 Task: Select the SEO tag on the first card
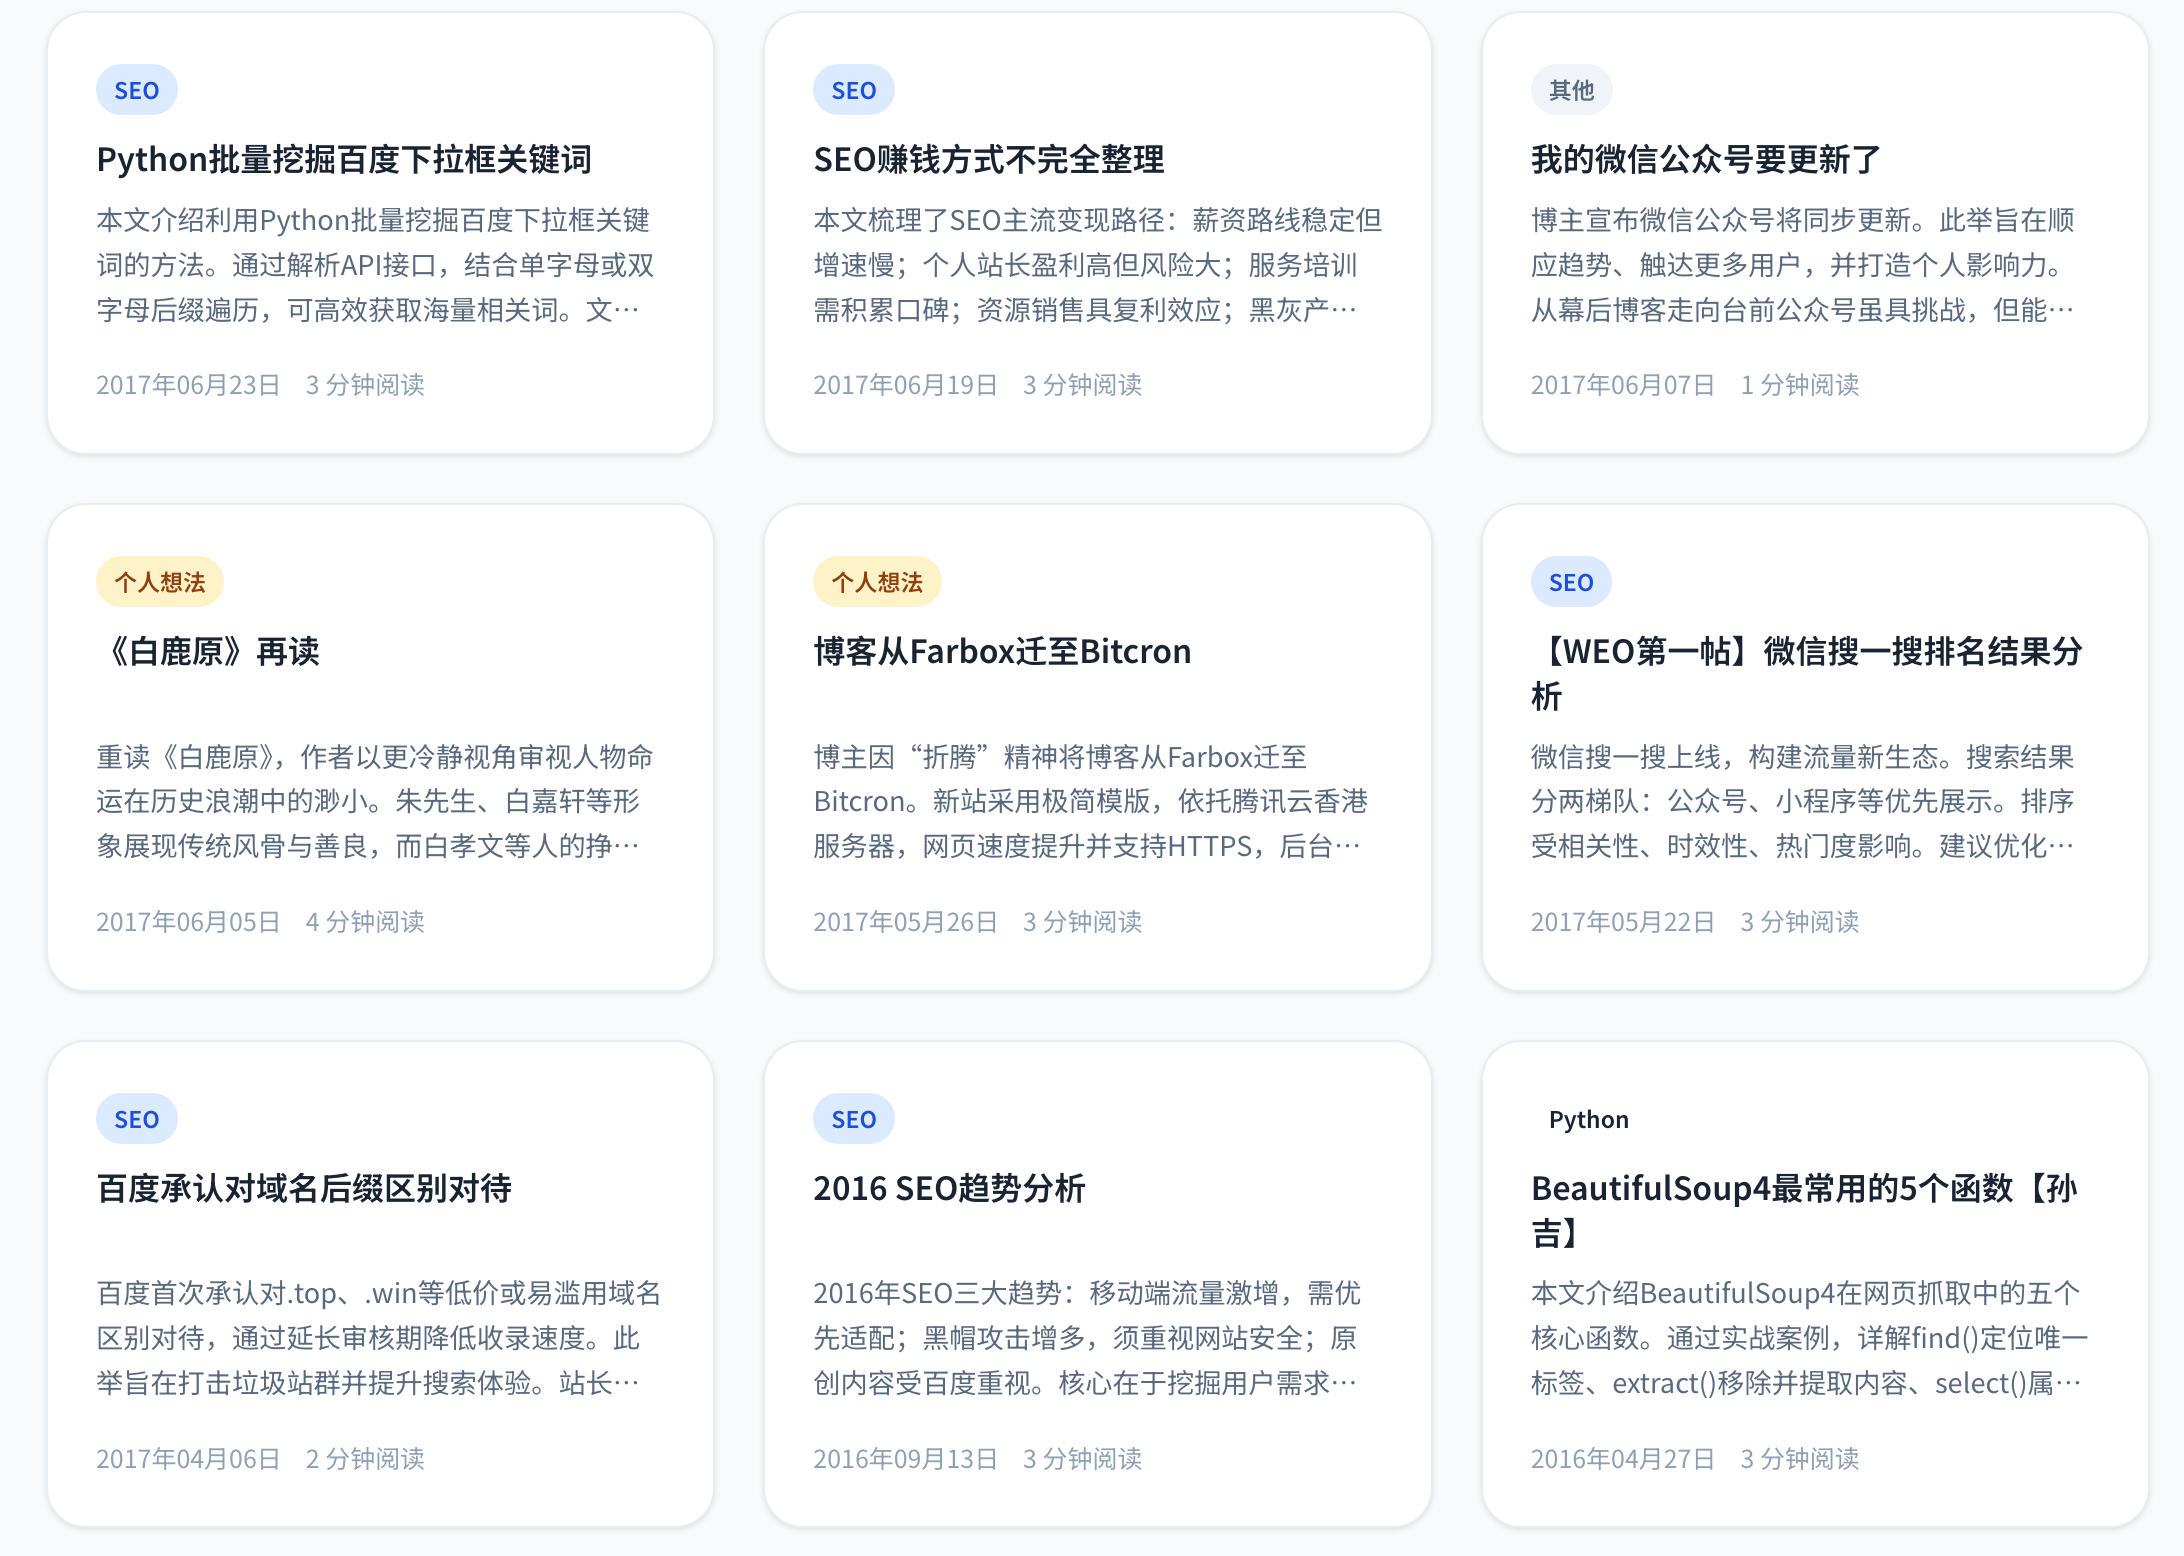point(136,89)
